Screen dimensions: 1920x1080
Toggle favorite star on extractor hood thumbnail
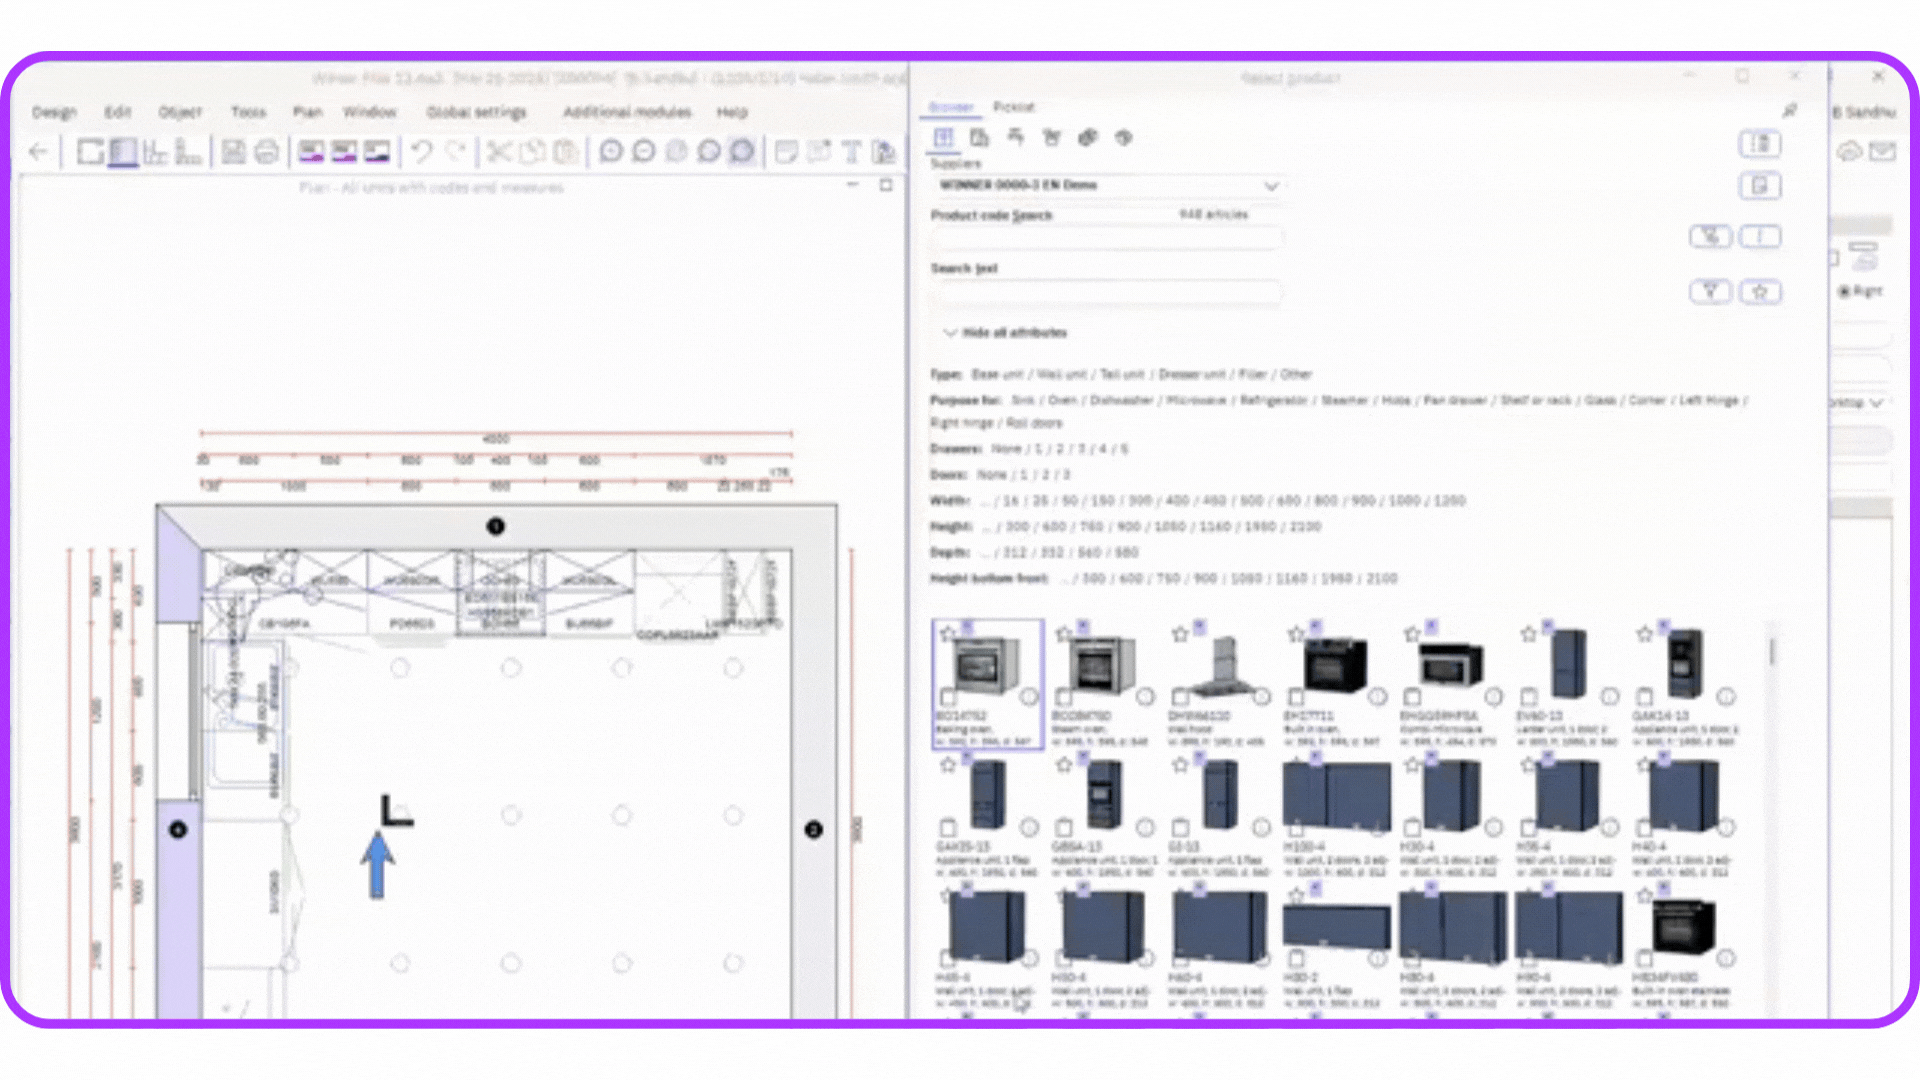(x=1180, y=634)
